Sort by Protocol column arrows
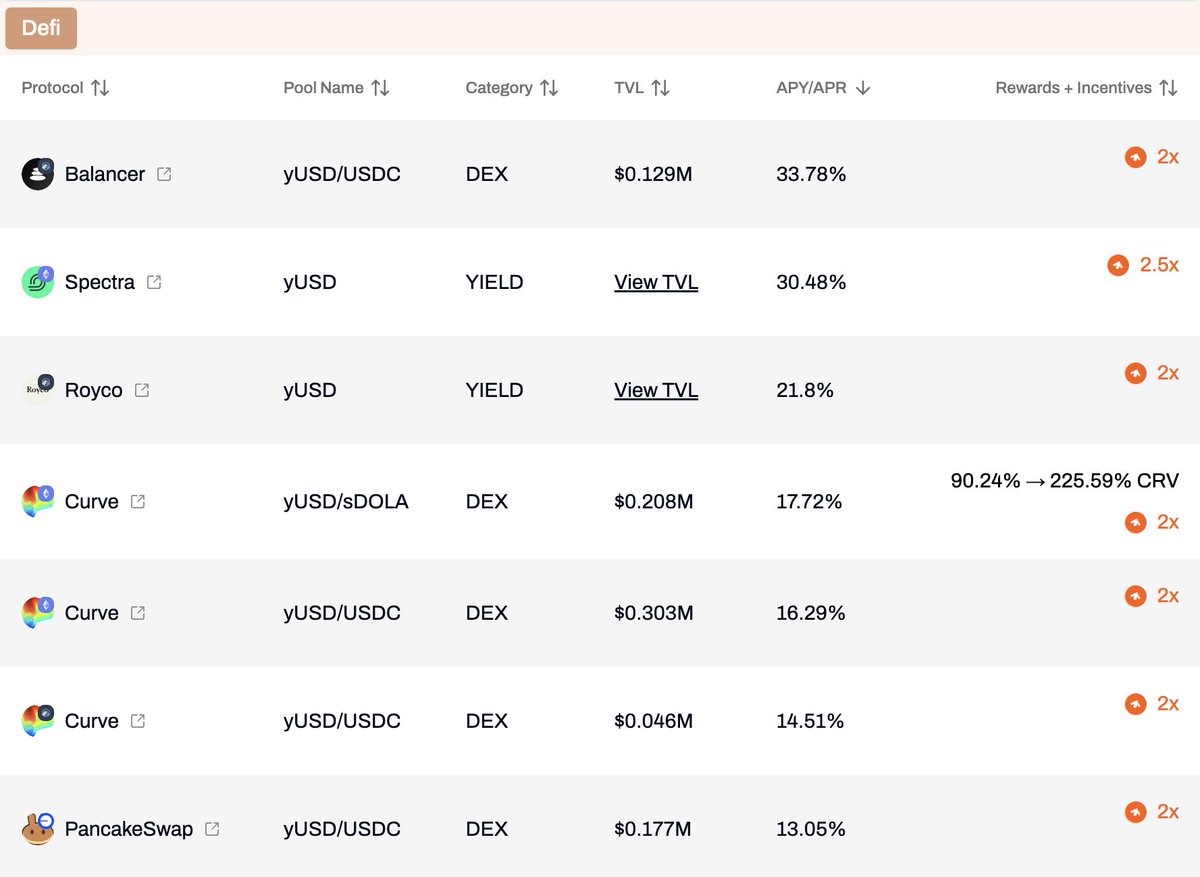This screenshot has width=1200, height=877. pos(100,88)
